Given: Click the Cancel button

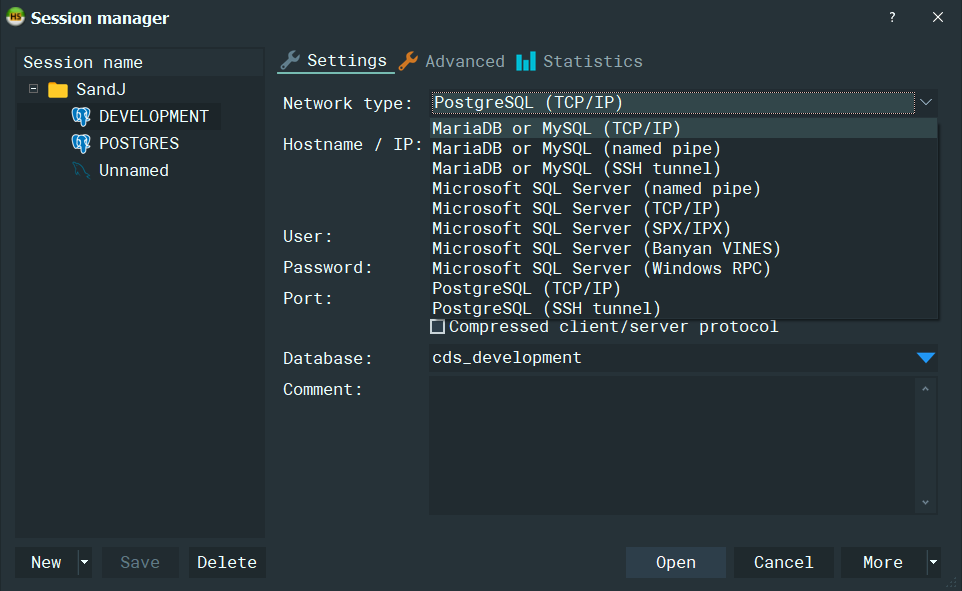Looking at the screenshot, I should (783, 562).
